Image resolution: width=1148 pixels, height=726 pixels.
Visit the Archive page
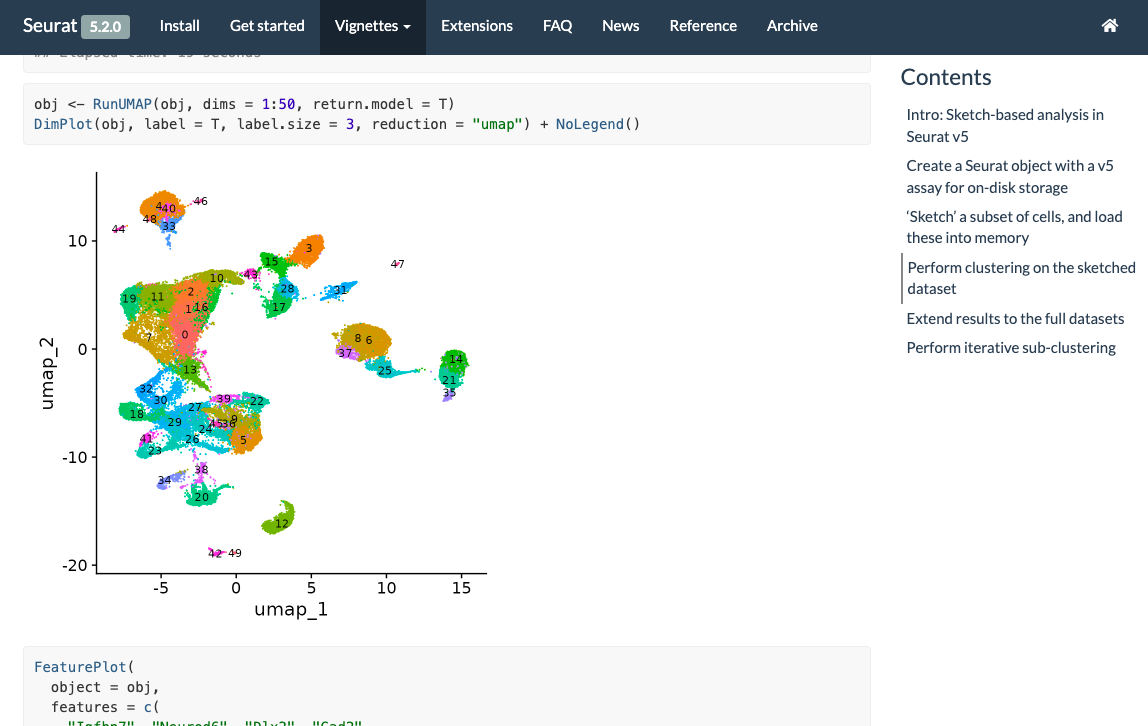click(x=792, y=26)
